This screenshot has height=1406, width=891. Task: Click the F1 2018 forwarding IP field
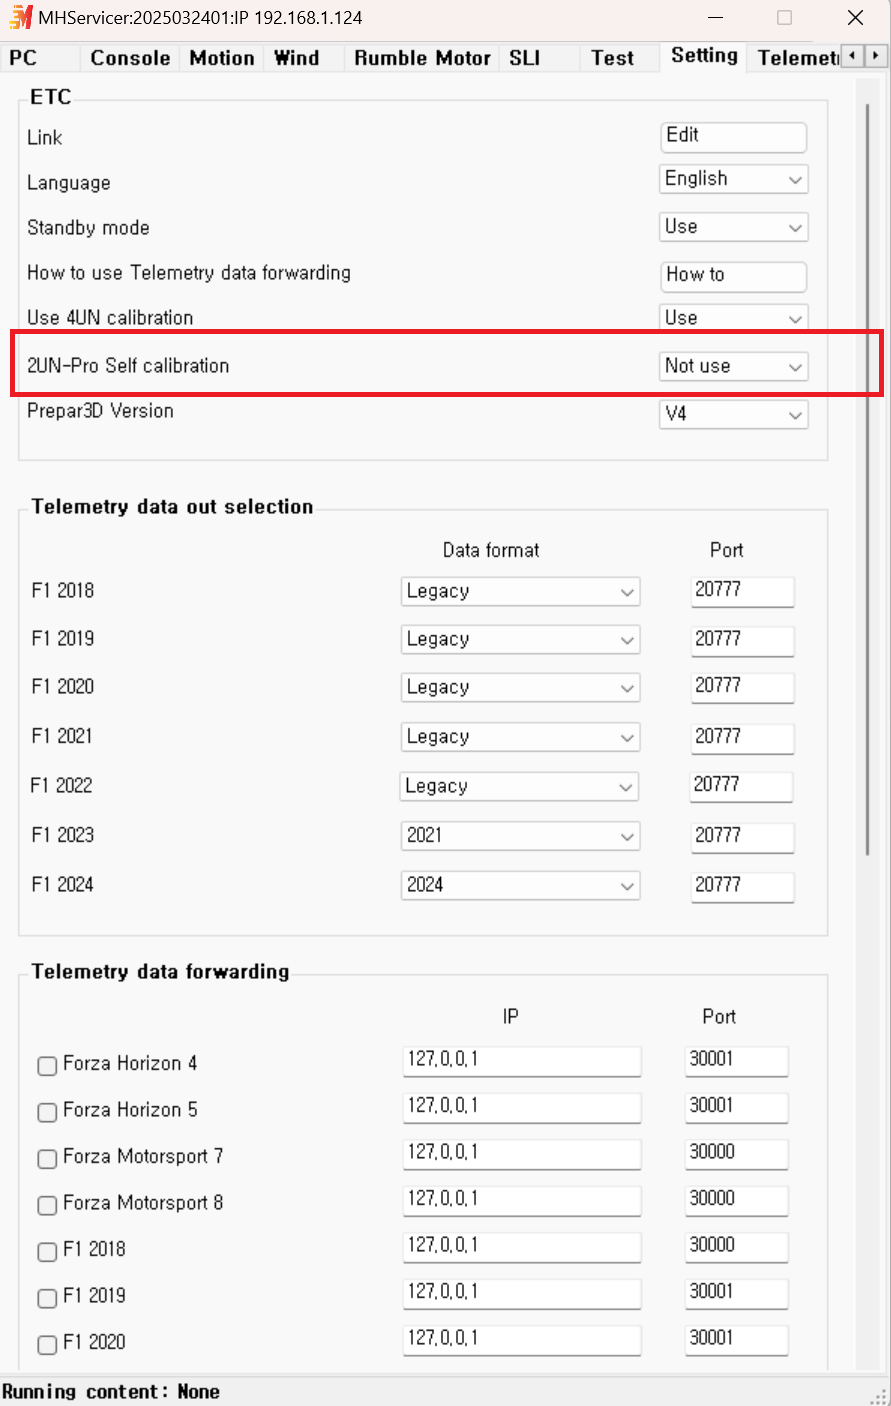tap(522, 1247)
